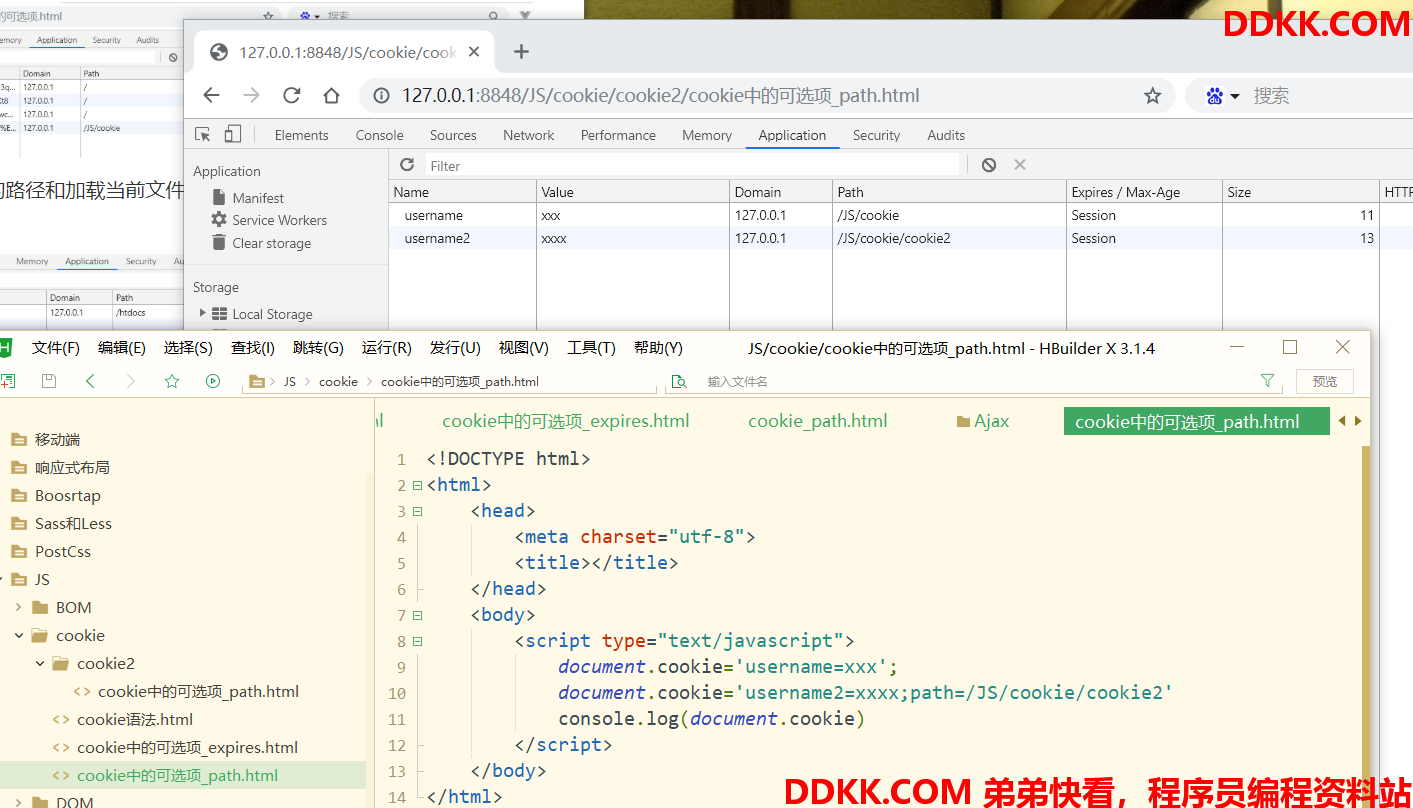Screen dimensions: 1413x808
Task: Open the 视图(V) menu
Action: 524,348
